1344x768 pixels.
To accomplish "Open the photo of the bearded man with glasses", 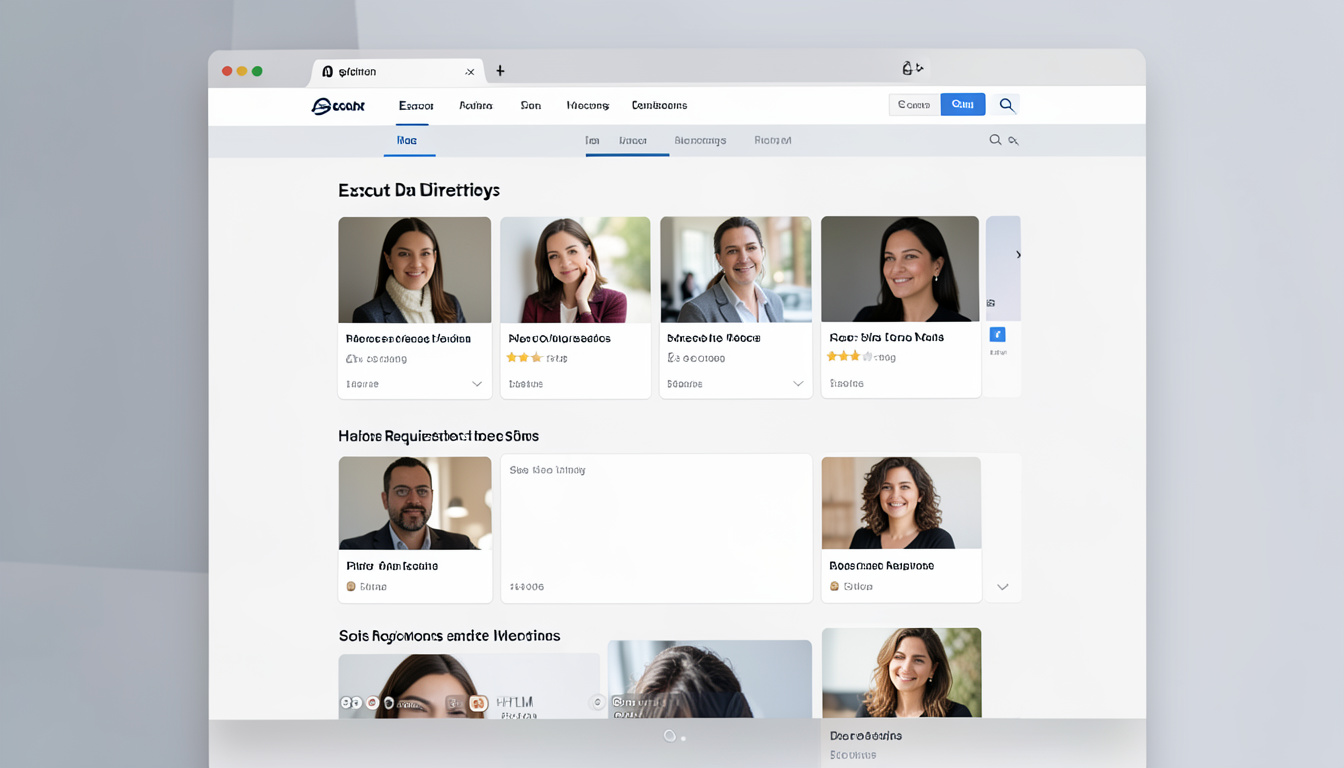I will (x=415, y=503).
